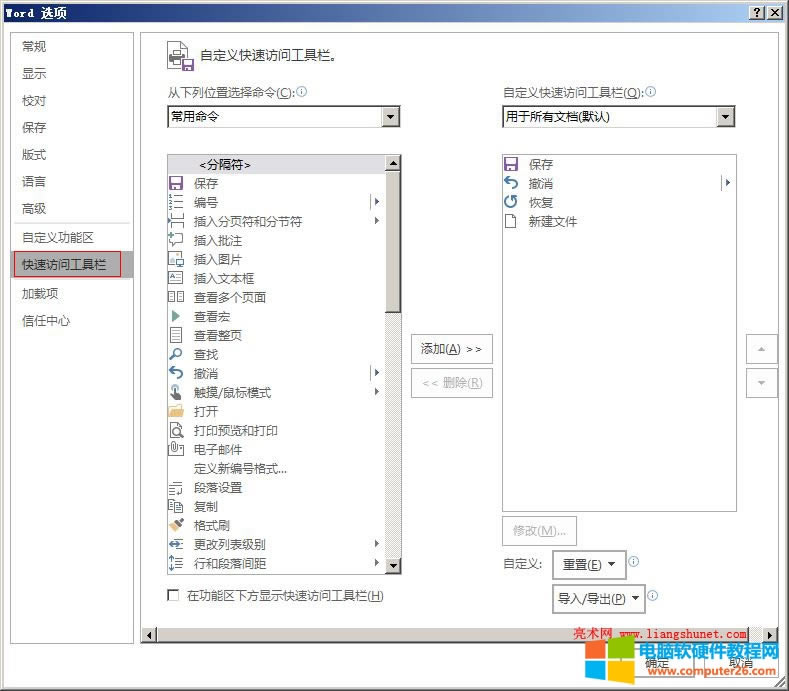This screenshot has height=691, width=789.
Task: Select the Find (查找) magnifier icon
Action: pyautogui.click(x=176, y=355)
